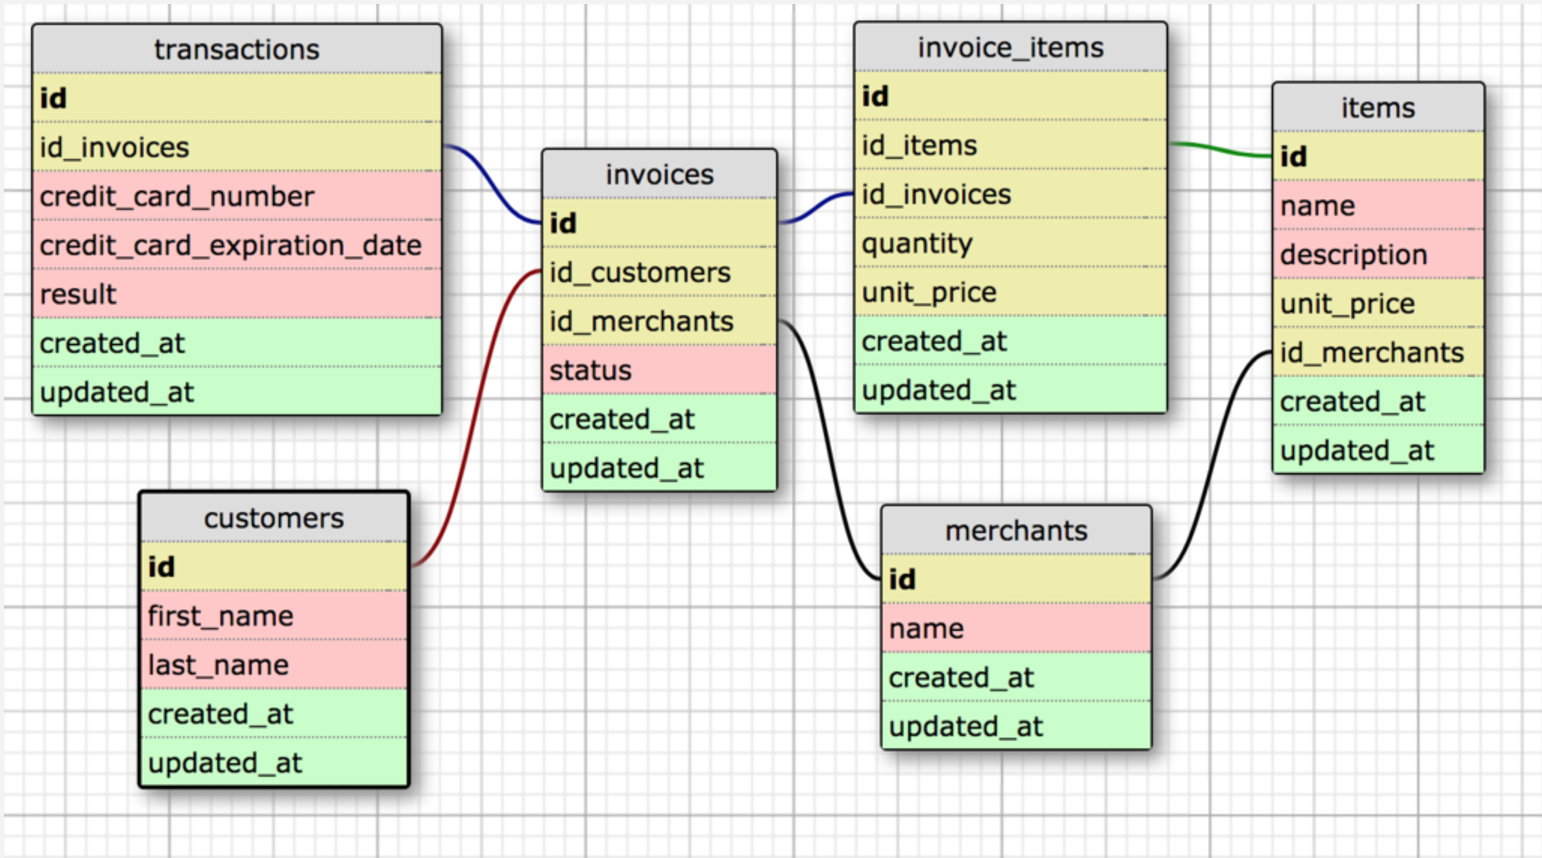1542x858 pixels.
Task: Select status field in invoices table
Action: pos(659,370)
